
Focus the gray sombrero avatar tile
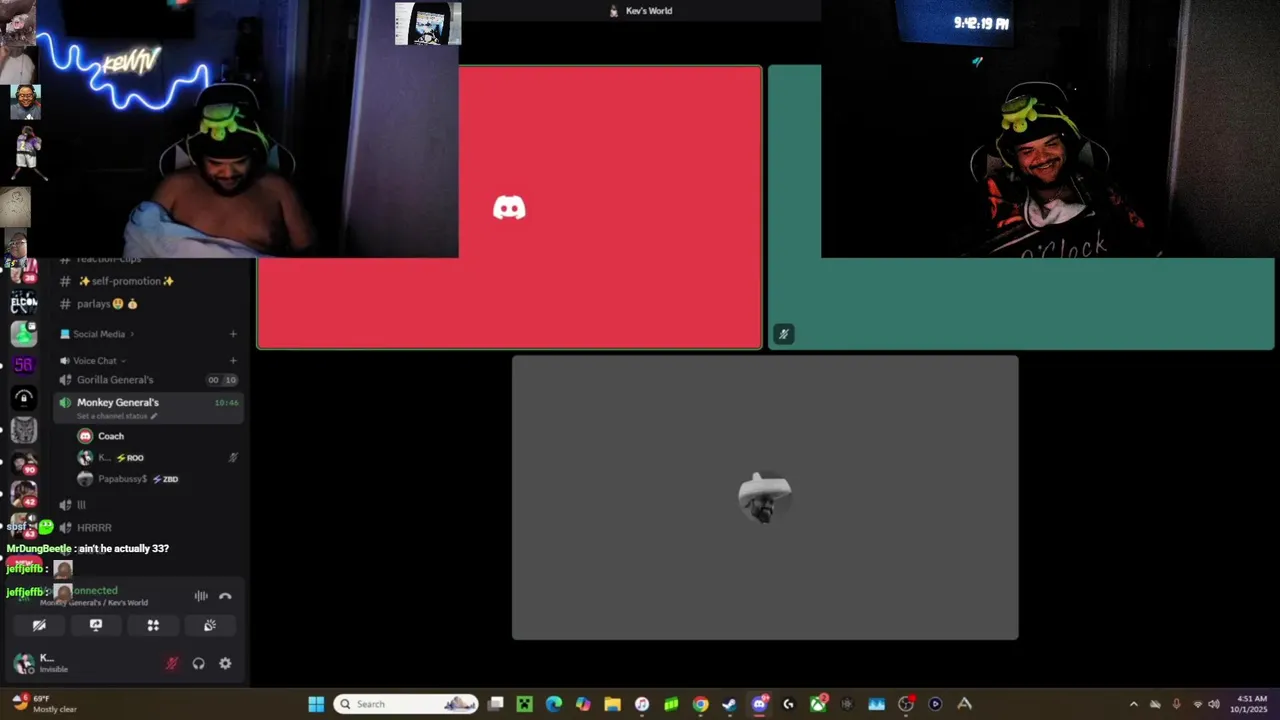(x=765, y=497)
